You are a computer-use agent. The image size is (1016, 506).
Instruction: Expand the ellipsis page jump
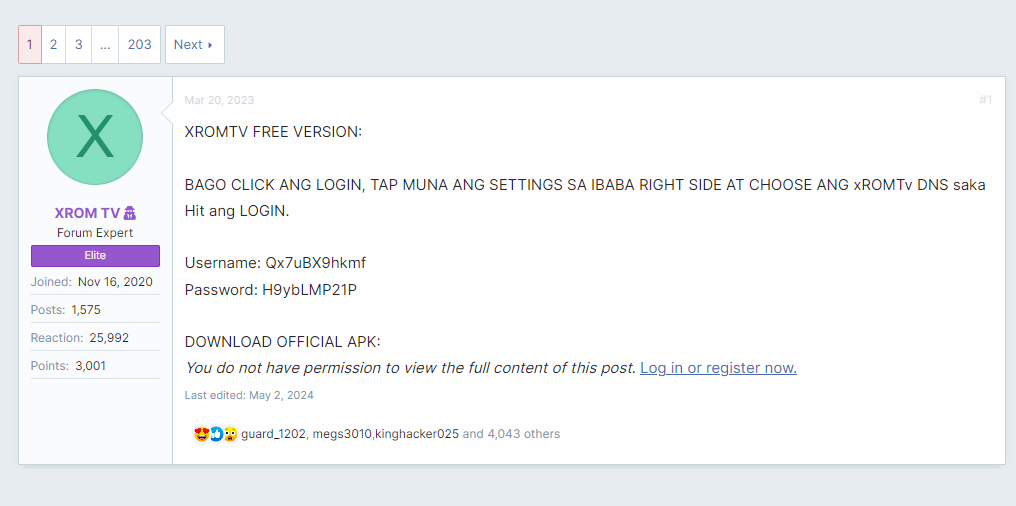pyautogui.click(x=105, y=45)
